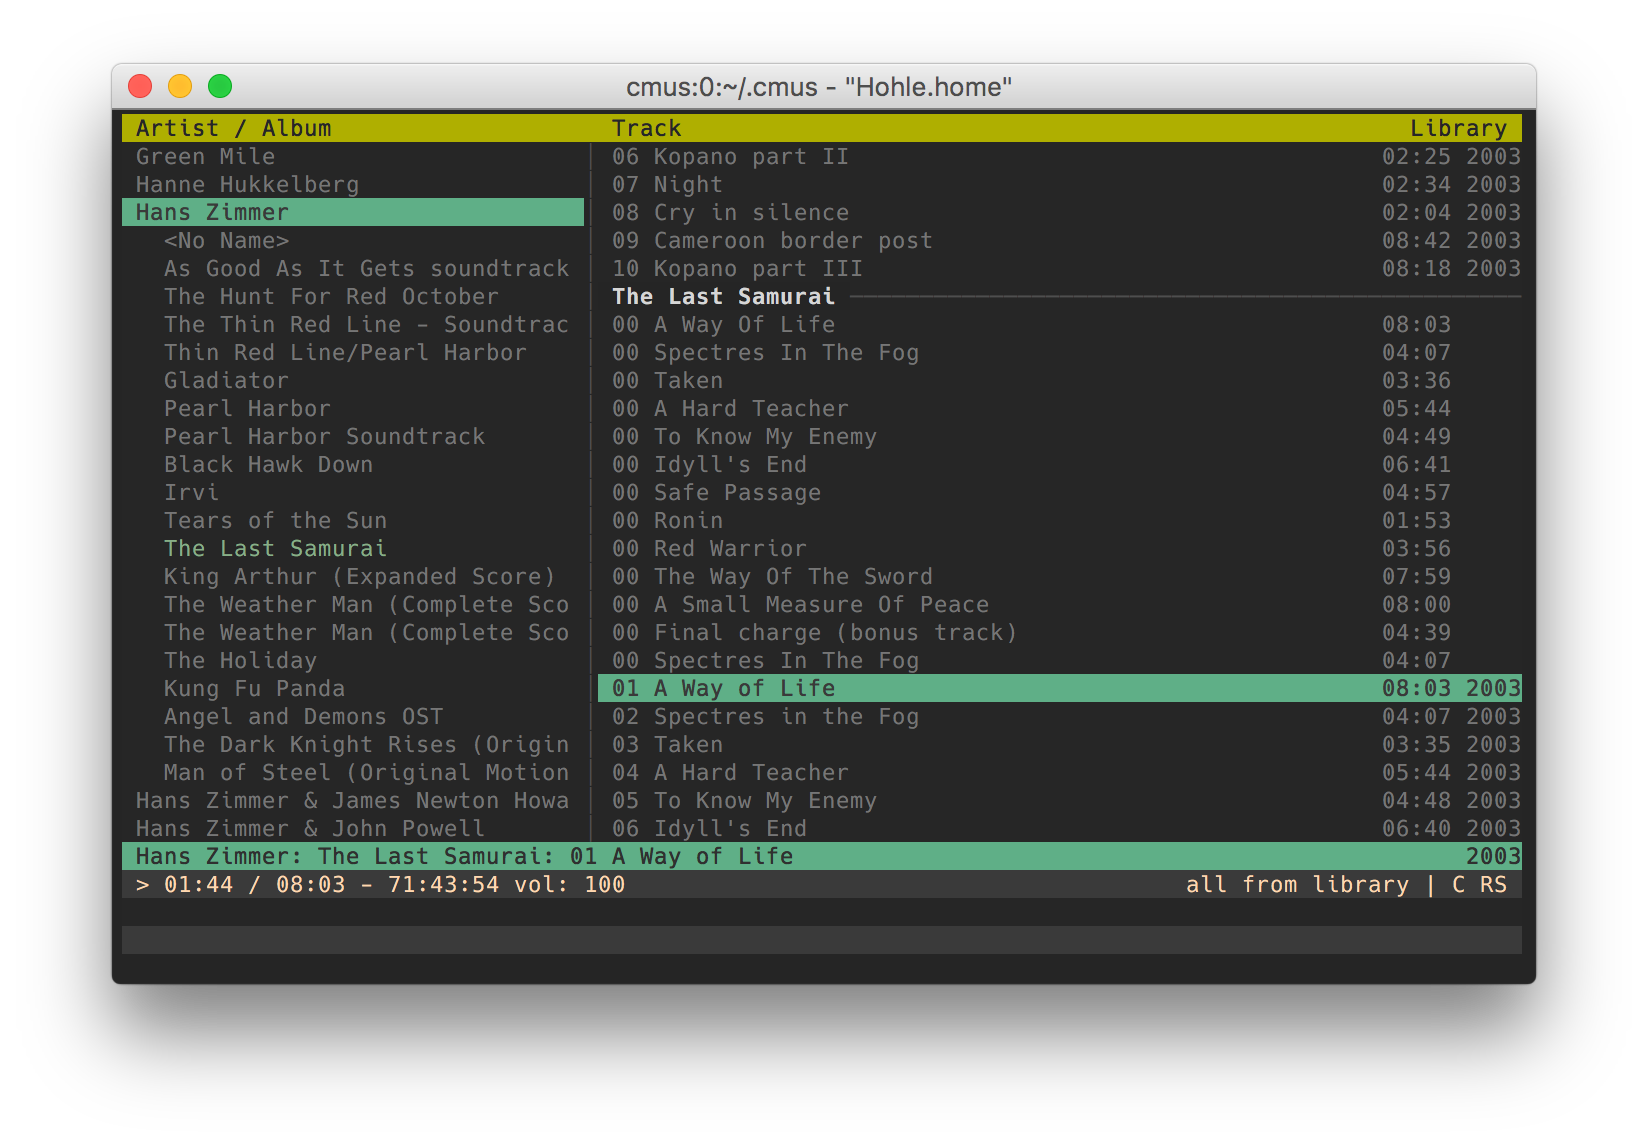Select track 00 The Way Of The Sword

click(1060, 576)
